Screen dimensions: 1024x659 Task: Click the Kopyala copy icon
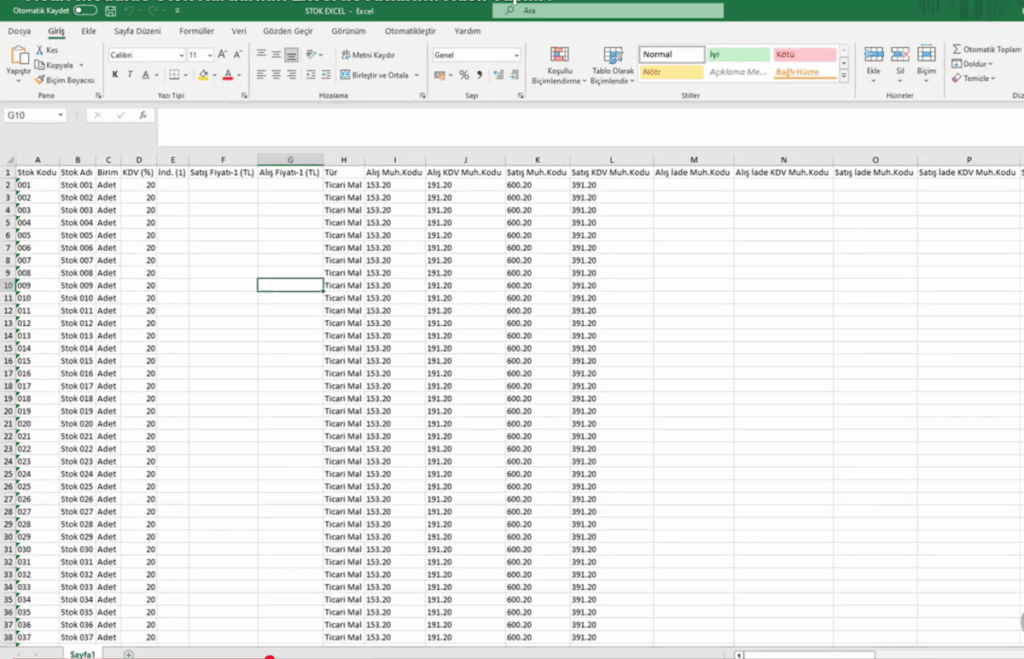(x=40, y=65)
